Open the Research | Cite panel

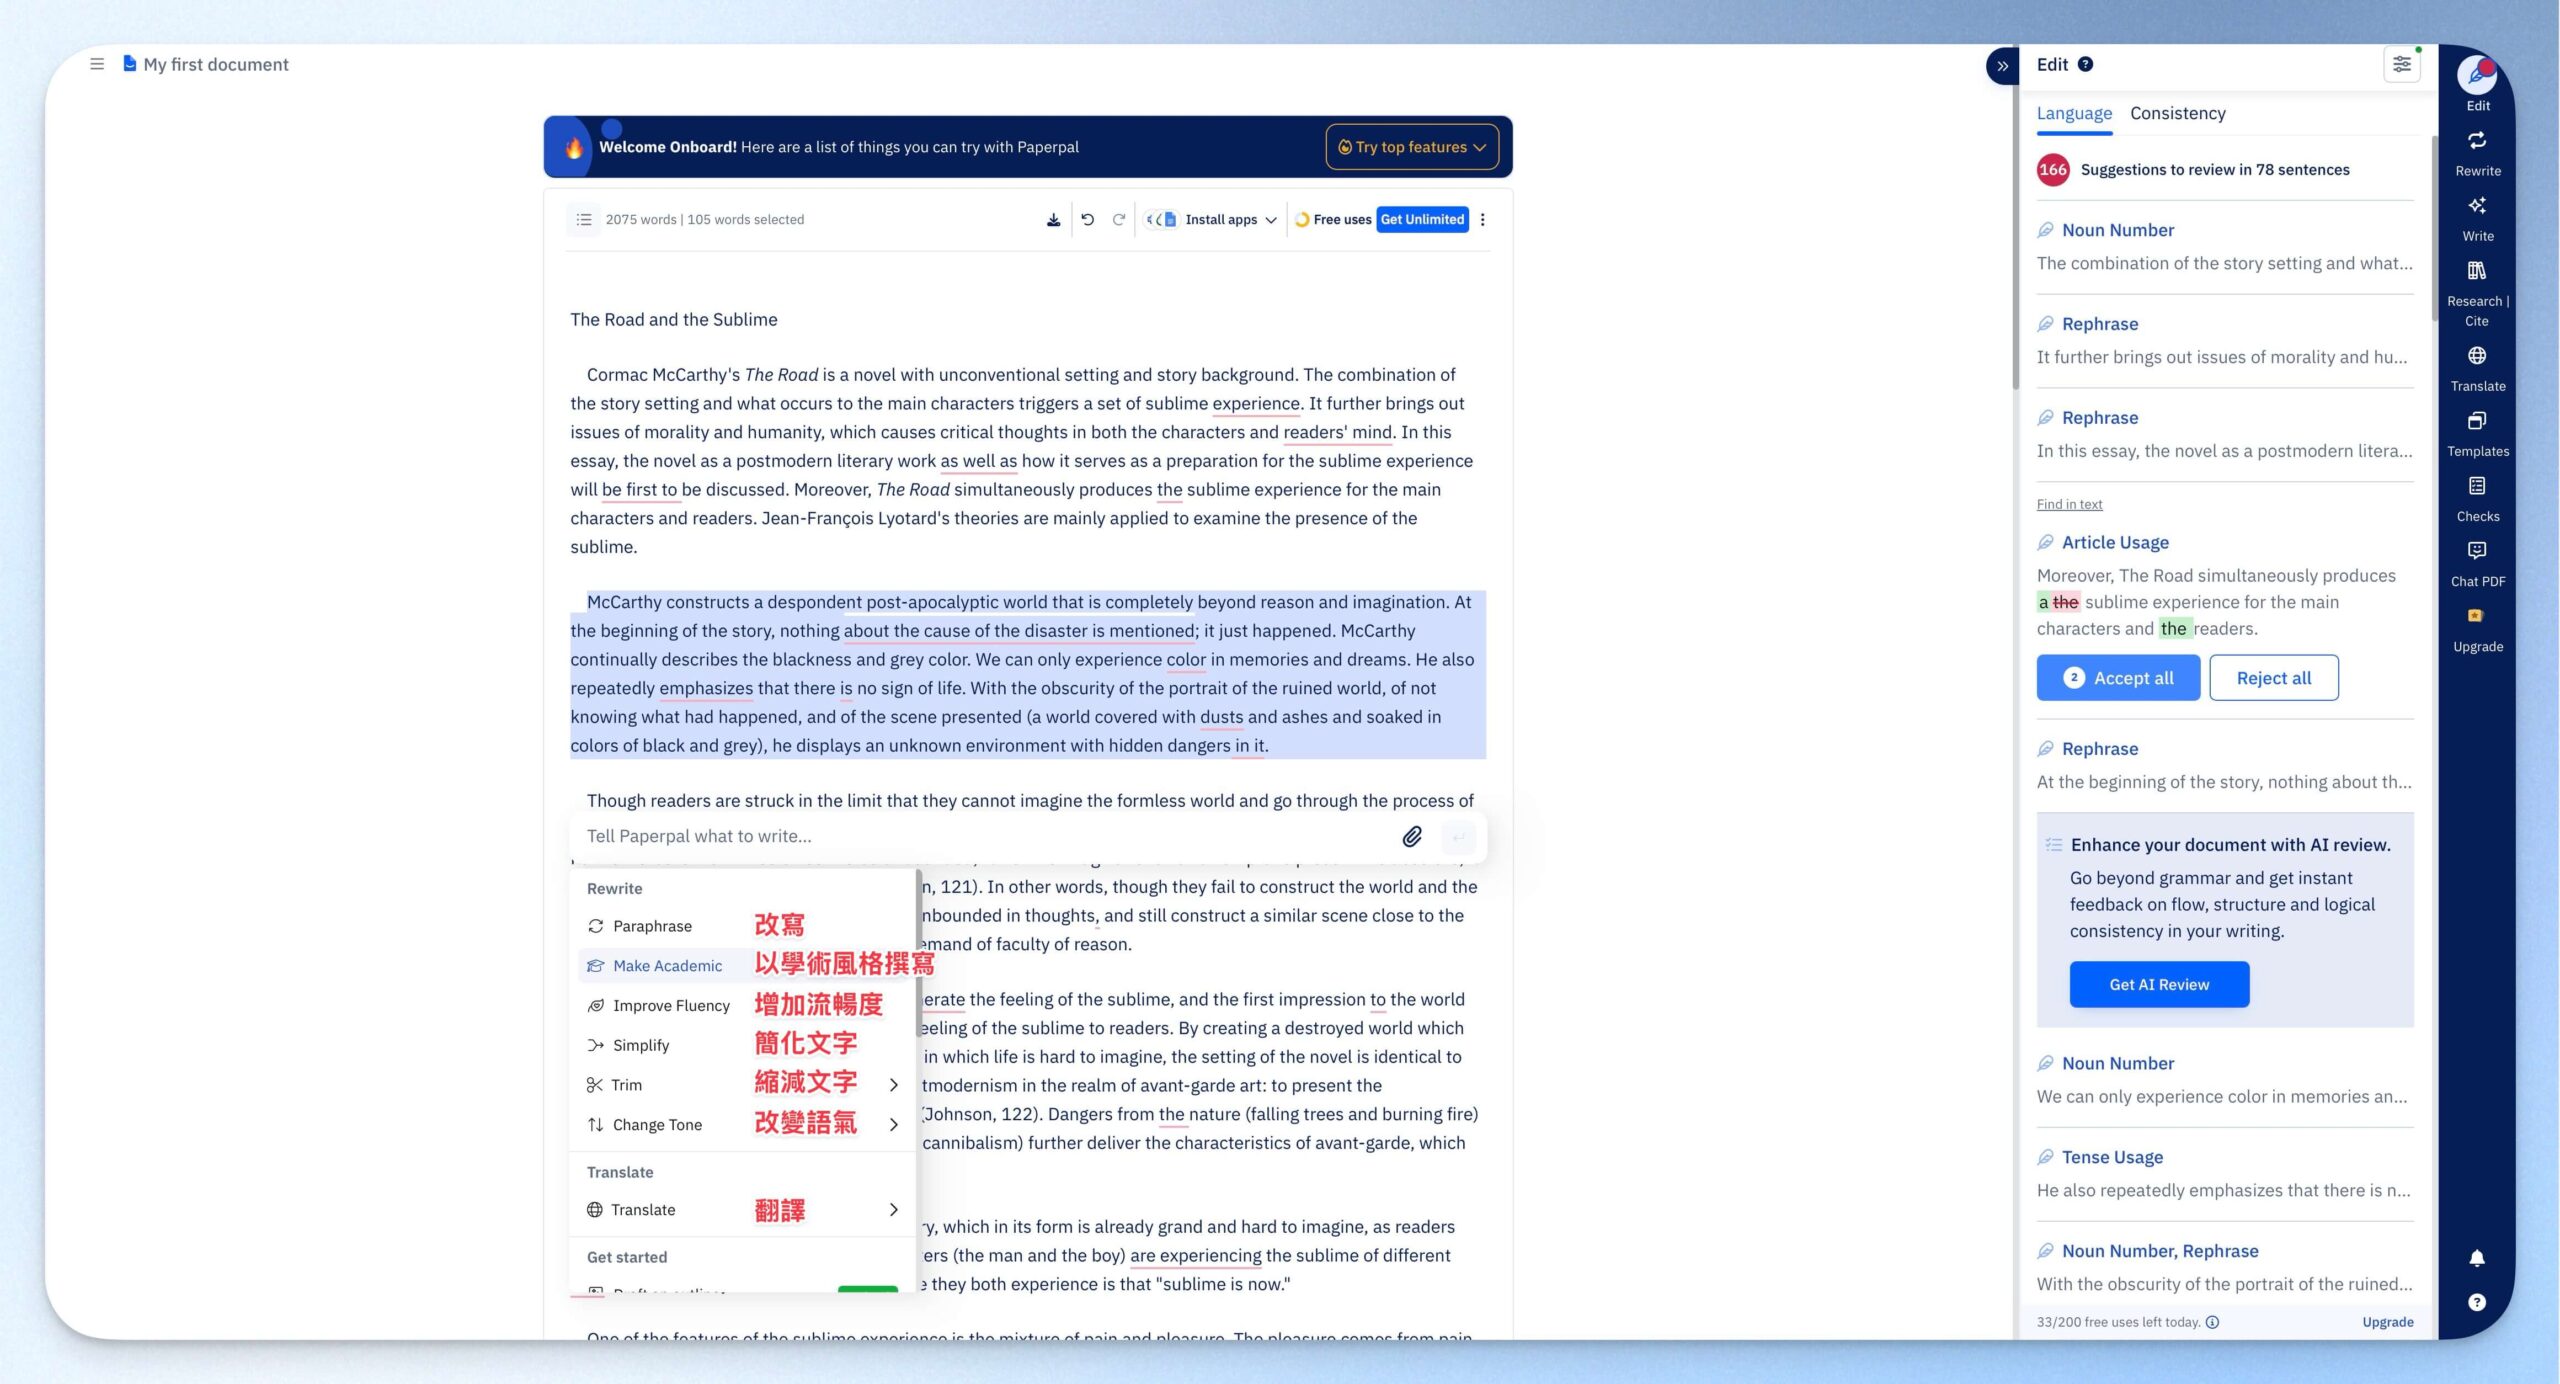(2477, 294)
